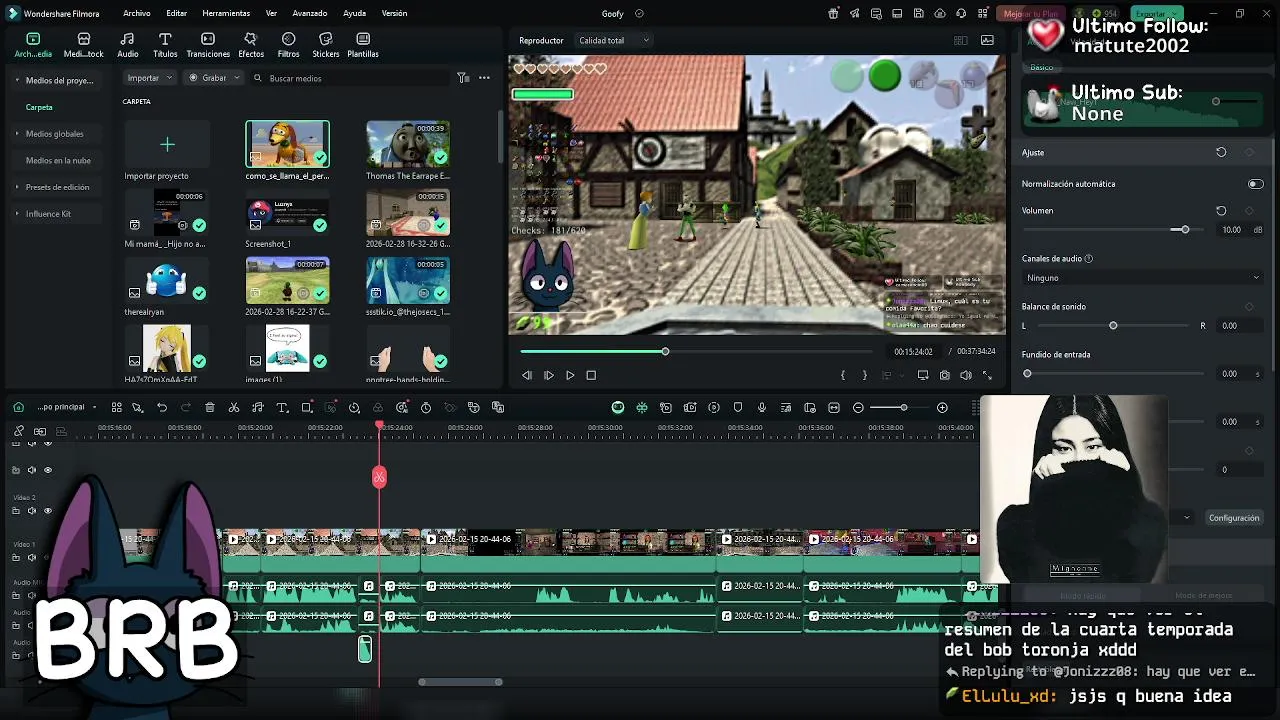Click the marker shield icon in timeline toolbar
Viewport: 1280px width, 720px height.
[x=738, y=408]
